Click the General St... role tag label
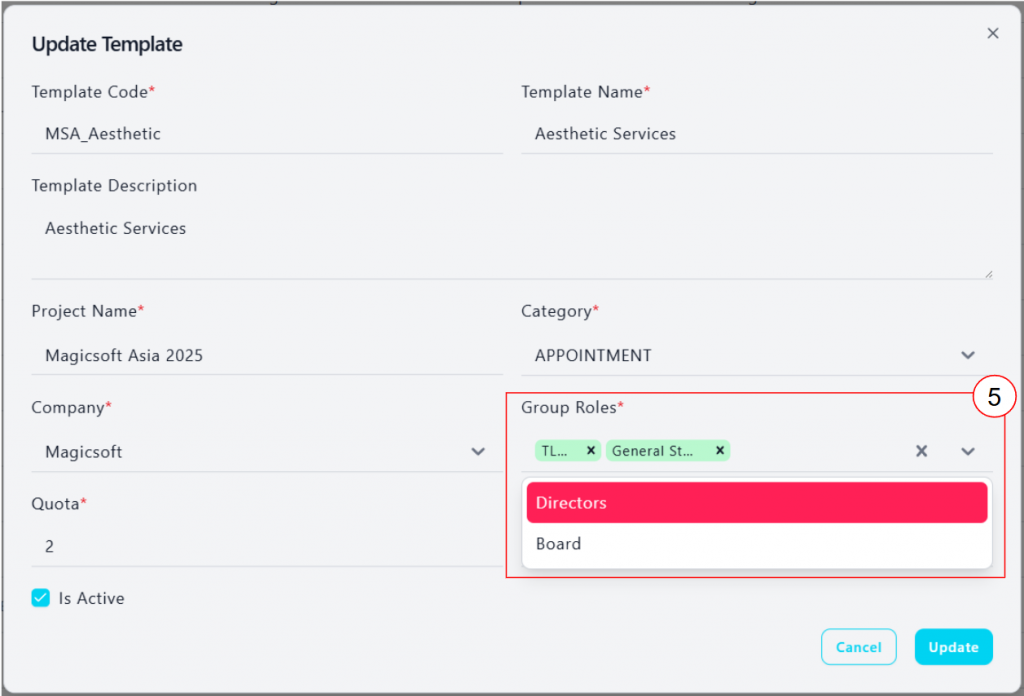1024x696 pixels. click(x=653, y=451)
